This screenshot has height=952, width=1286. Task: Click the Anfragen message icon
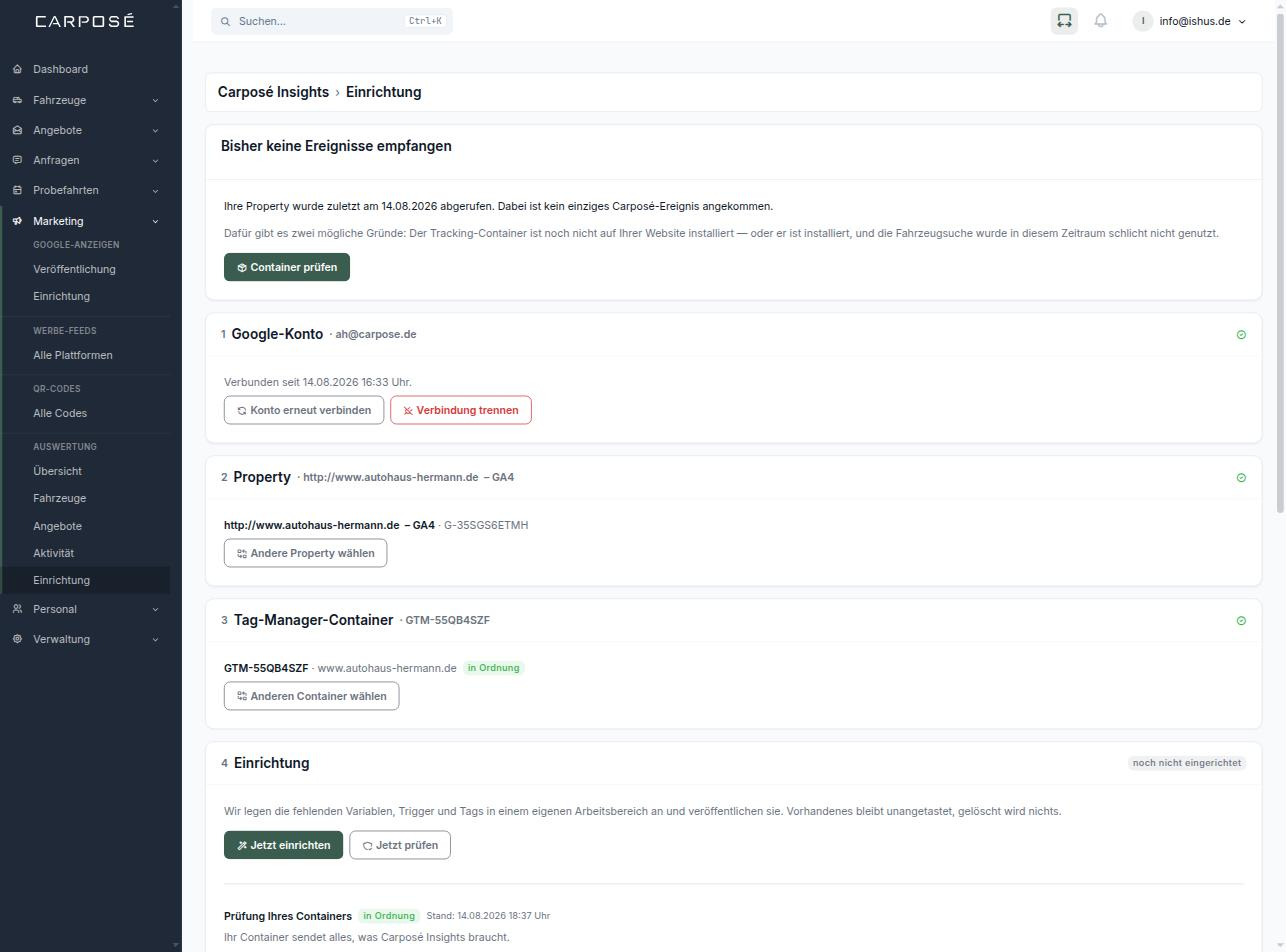pos(17,160)
